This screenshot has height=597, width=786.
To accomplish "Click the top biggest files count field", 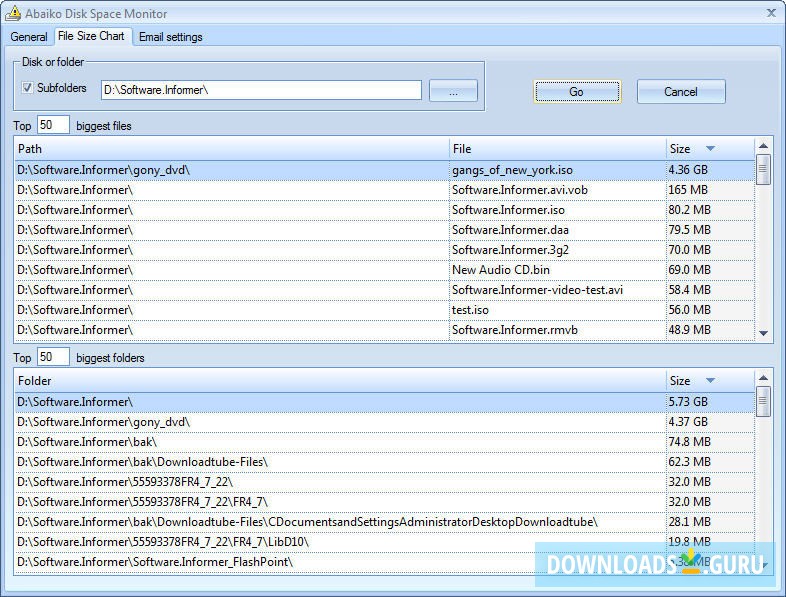I will tap(53, 126).
